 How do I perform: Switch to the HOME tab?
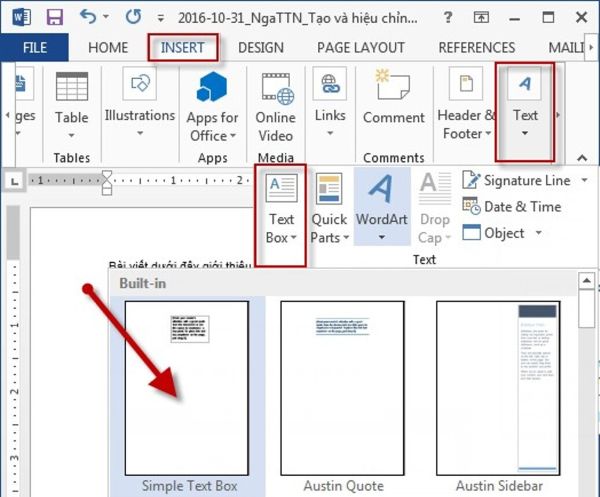click(x=108, y=47)
